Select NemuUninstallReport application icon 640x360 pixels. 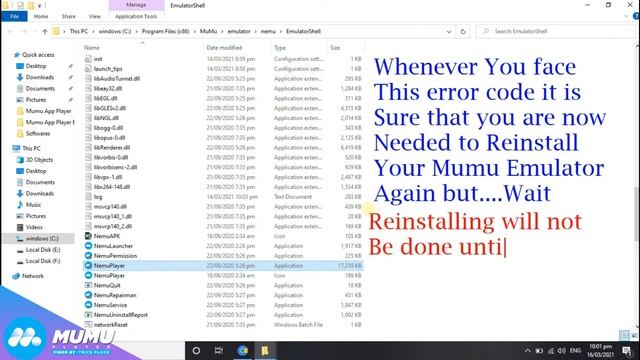[88, 315]
